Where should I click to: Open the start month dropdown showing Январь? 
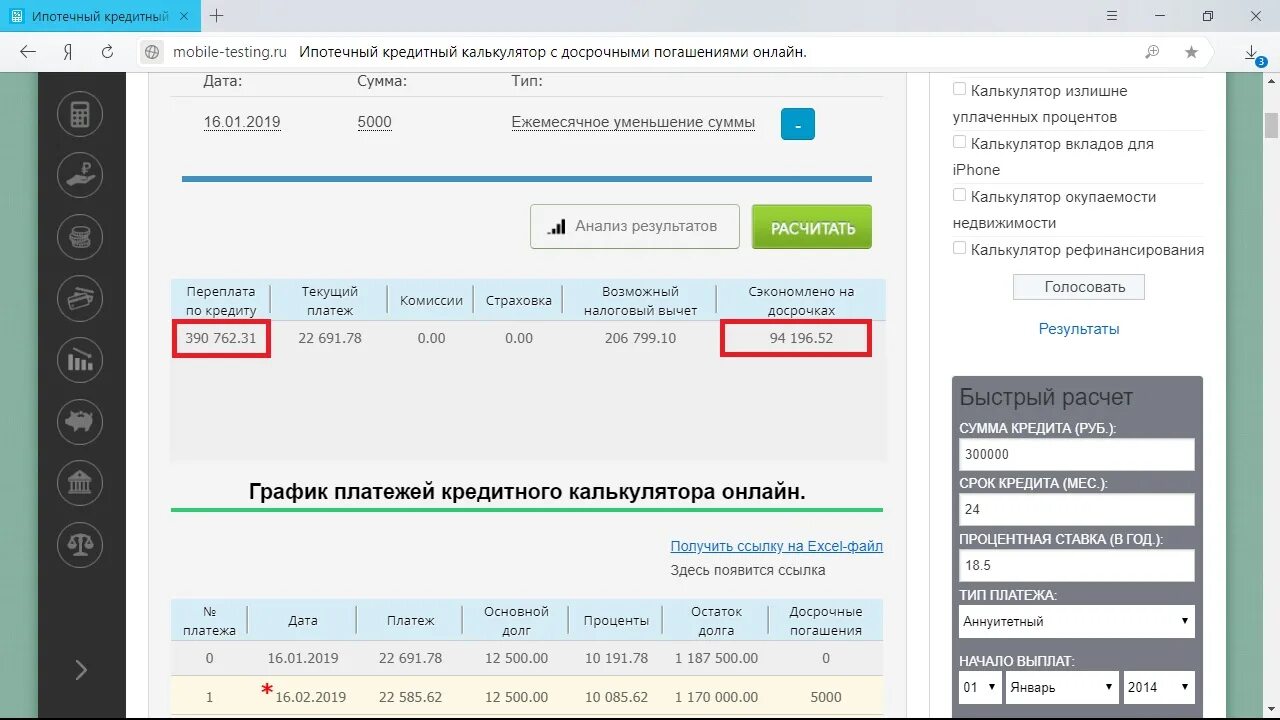click(1063, 687)
